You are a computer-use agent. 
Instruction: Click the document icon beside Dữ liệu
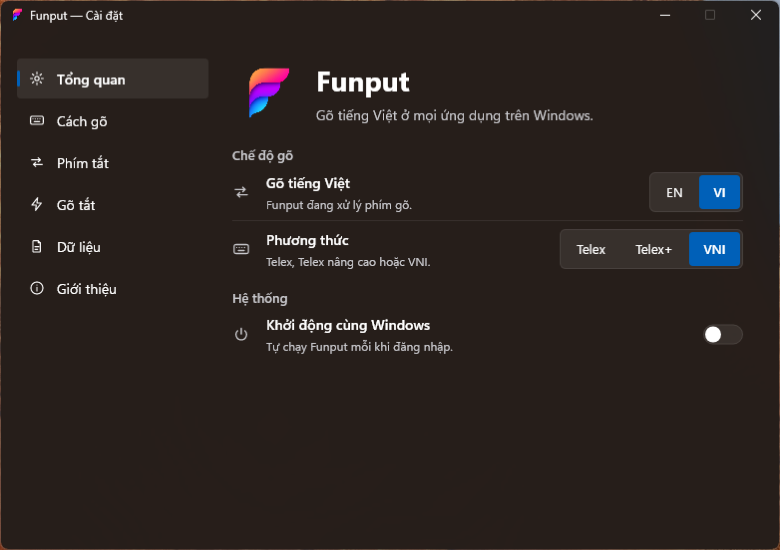pos(37,246)
